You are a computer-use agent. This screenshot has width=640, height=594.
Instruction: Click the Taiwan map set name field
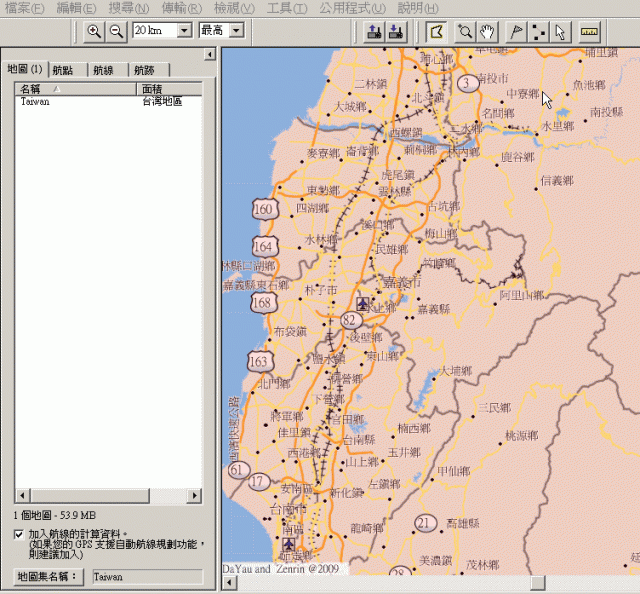tap(147, 576)
